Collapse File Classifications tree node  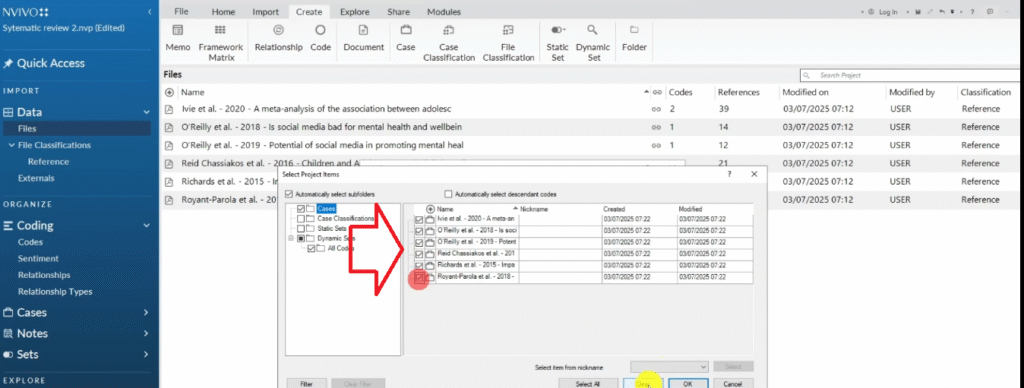pyautogui.click(x=11, y=145)
